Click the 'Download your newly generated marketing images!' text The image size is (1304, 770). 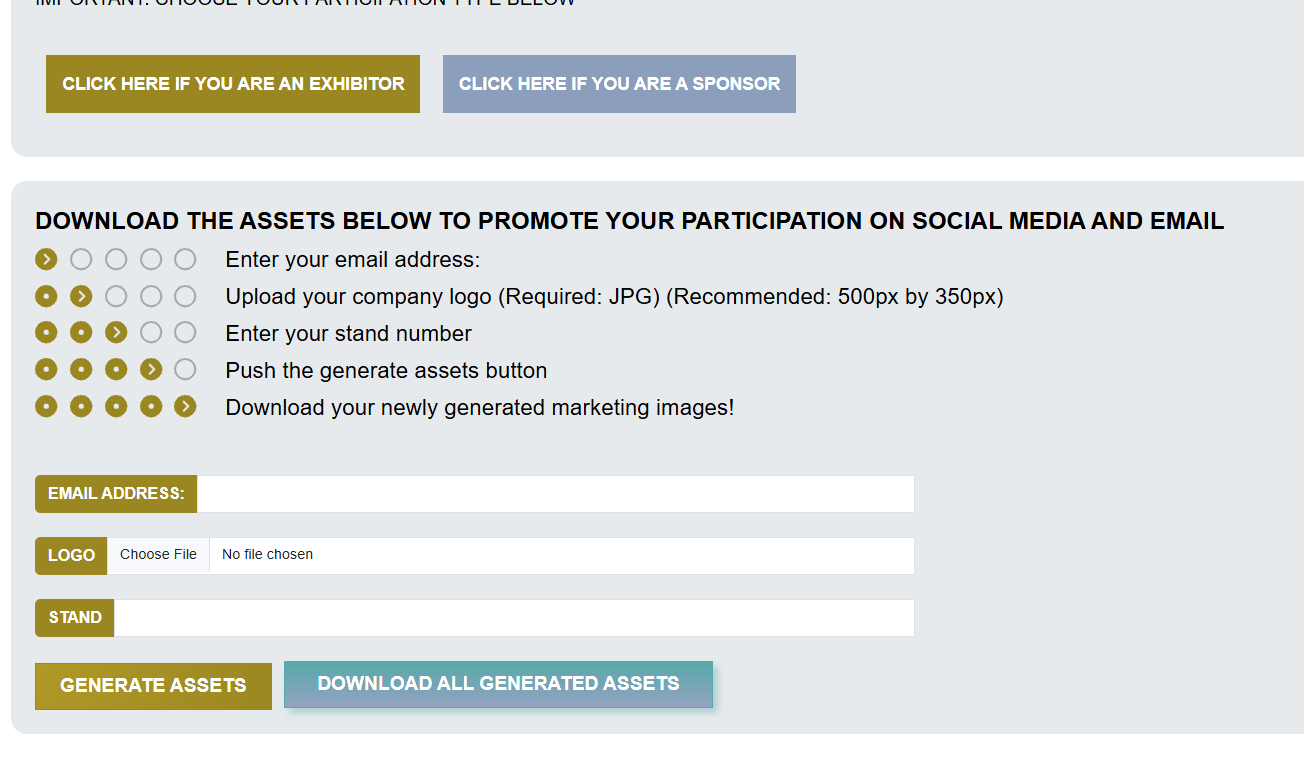click(479, 408)
